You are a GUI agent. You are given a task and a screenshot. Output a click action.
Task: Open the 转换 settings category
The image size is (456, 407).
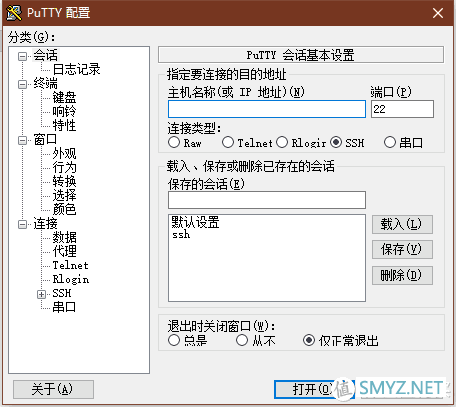coord(64,181)
